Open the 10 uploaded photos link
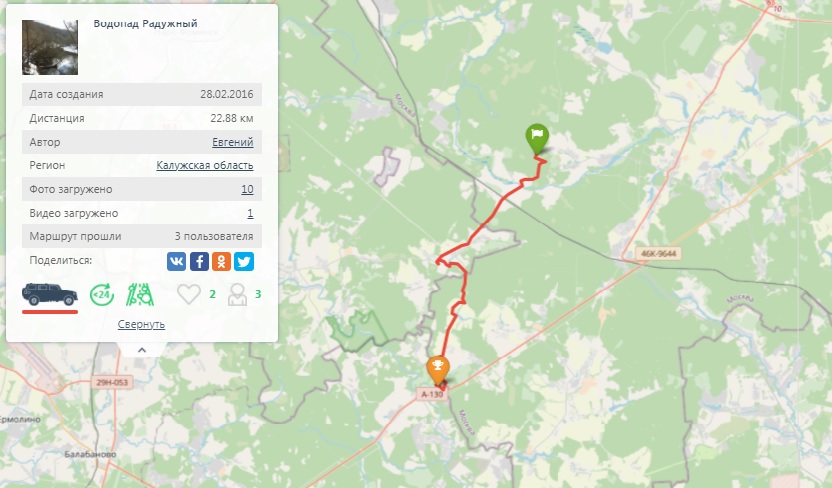The height and width of the screenshot is (488, 832). coord(247,189)
